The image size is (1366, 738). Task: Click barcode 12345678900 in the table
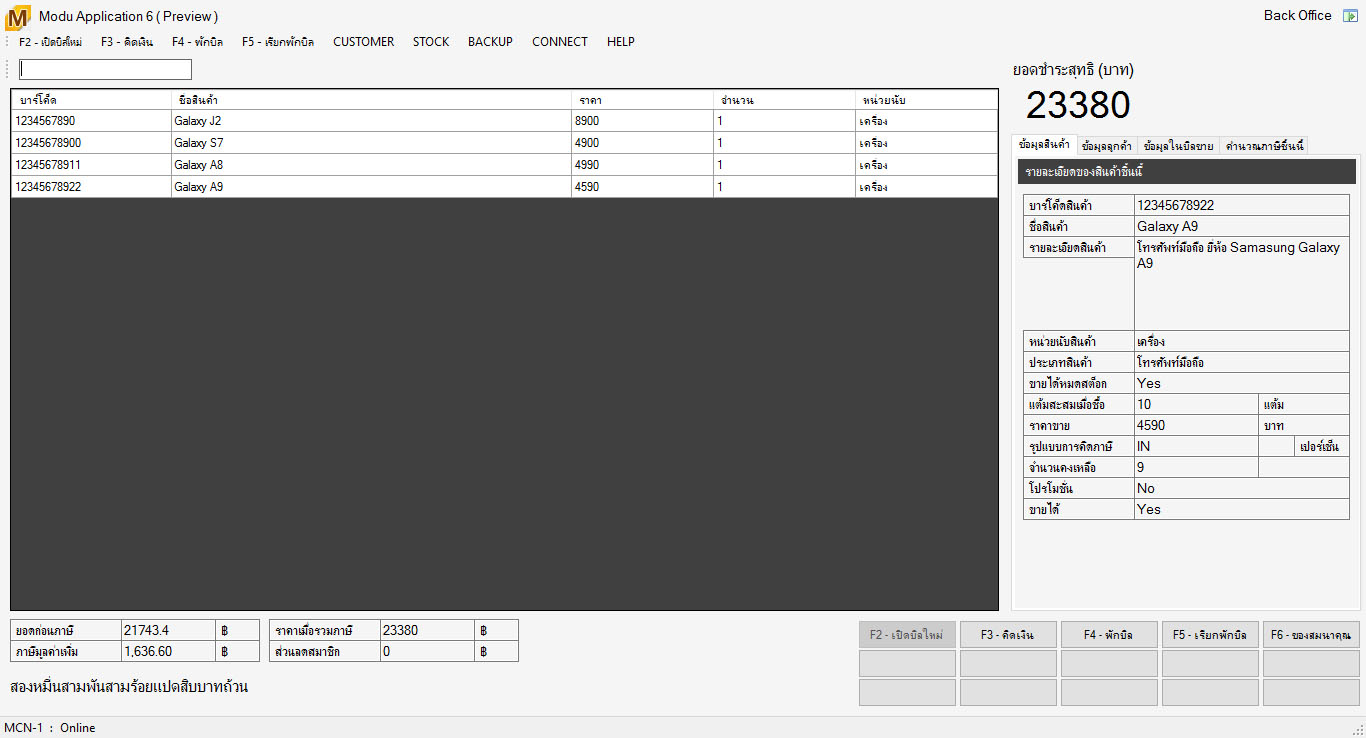91,143
